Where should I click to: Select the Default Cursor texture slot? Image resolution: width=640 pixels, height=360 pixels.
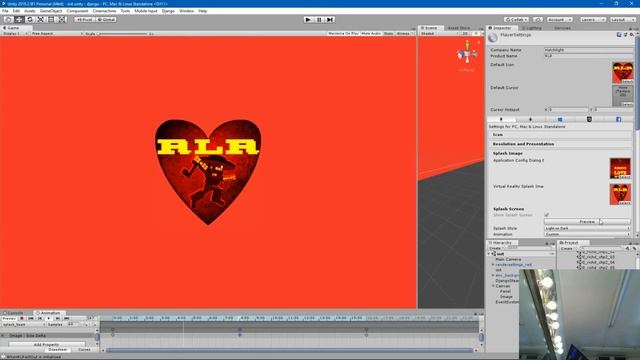[x=622, y=96]
